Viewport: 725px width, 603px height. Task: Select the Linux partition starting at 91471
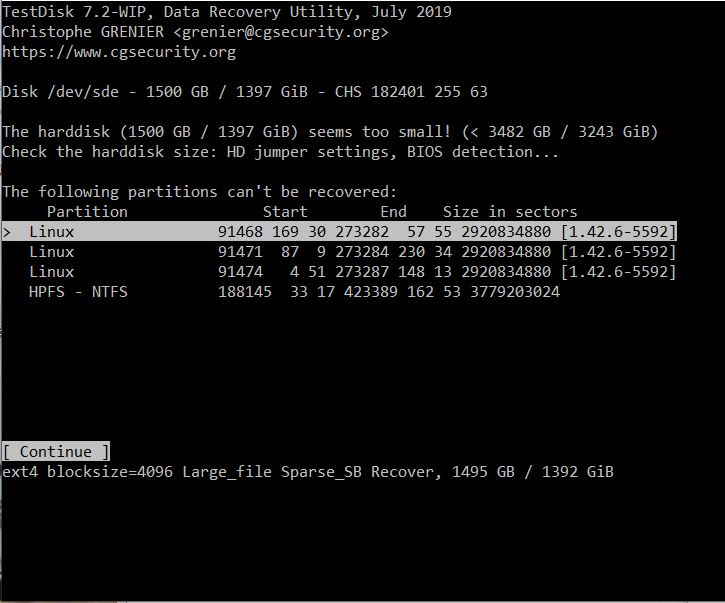tap(340, 252)
